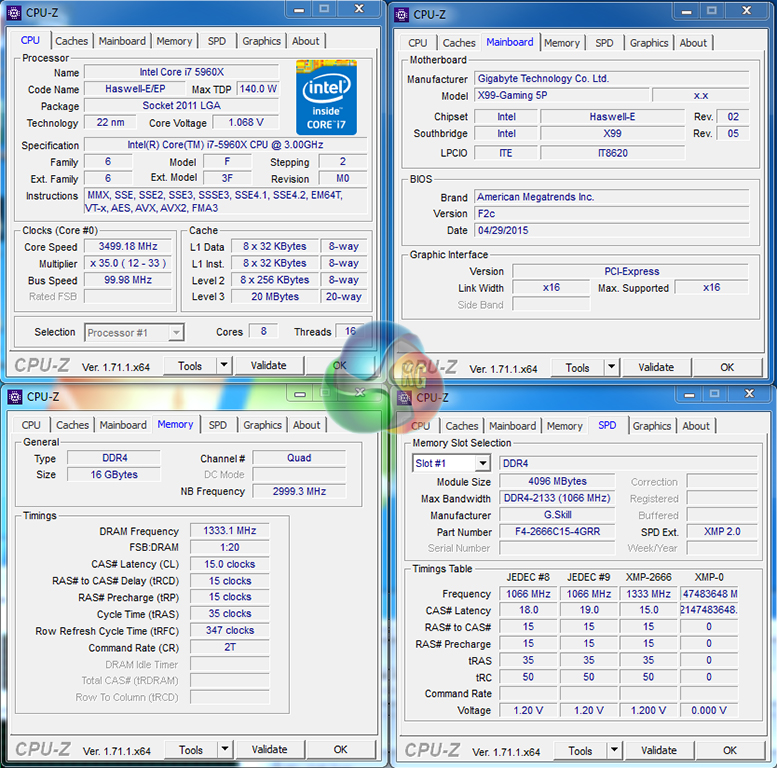The height and width of the screenshot is (768, 777).
Task: Open the Mainboard tab in the CPU window
Action: click(122, 41)
